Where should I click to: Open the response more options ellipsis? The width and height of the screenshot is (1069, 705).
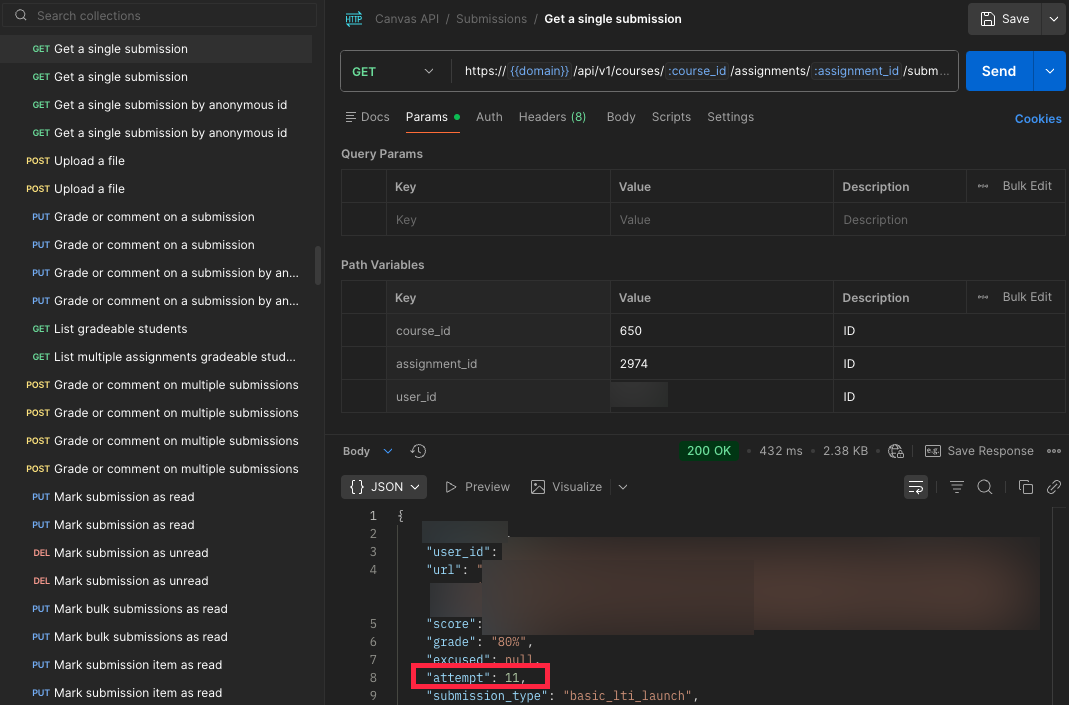(x=1054, y=451)
